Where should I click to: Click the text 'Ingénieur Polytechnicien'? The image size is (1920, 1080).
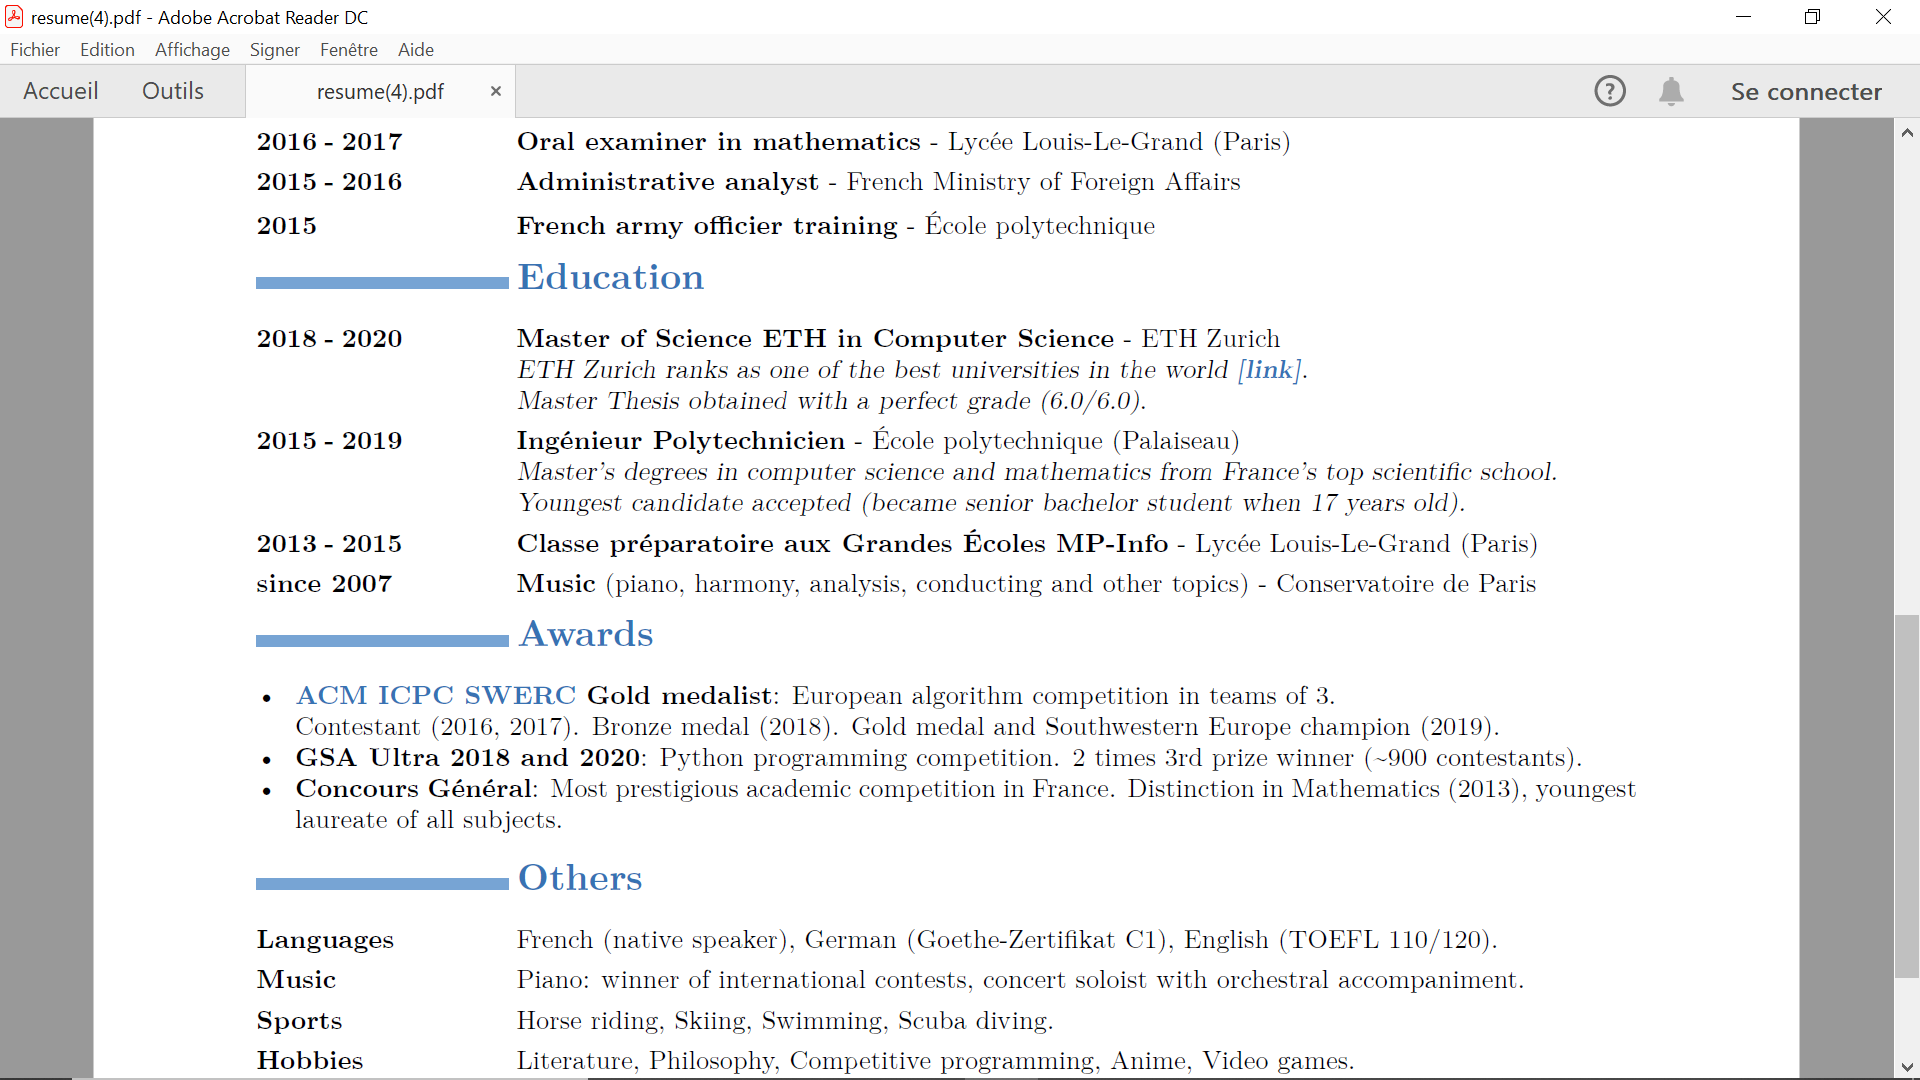click(681, 441)
